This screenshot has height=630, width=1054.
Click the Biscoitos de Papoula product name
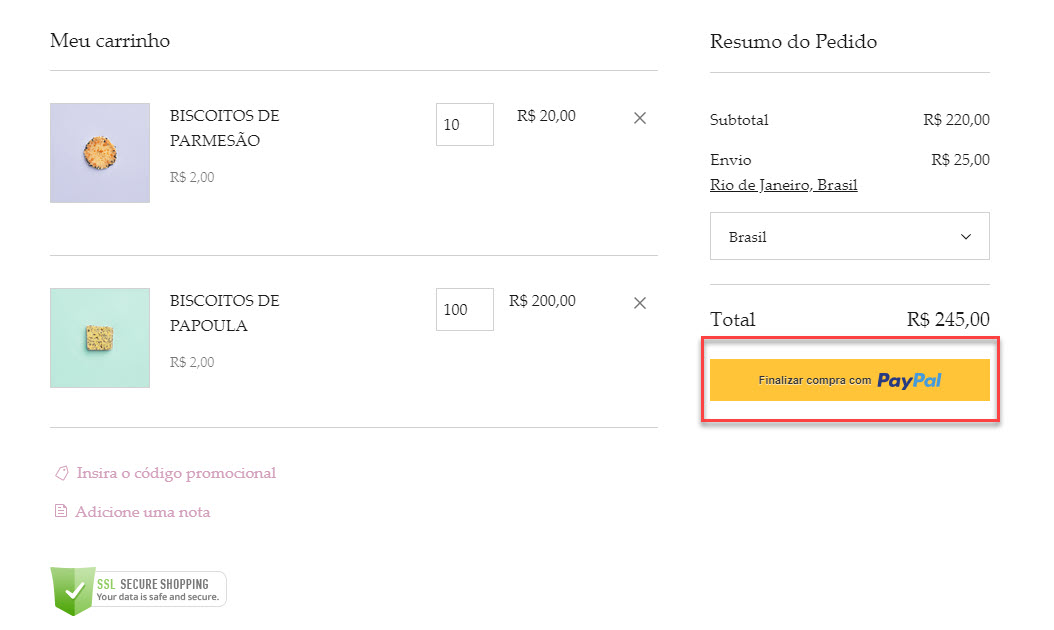[224, 313]
